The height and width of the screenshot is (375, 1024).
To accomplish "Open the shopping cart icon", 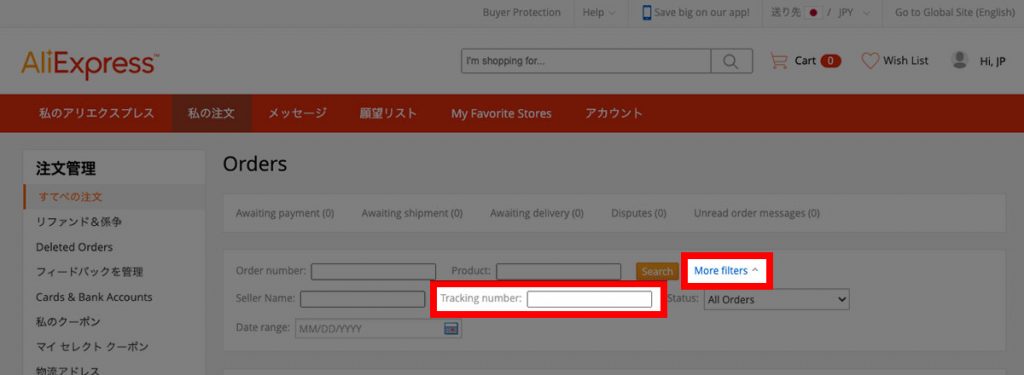I will 778,61.
